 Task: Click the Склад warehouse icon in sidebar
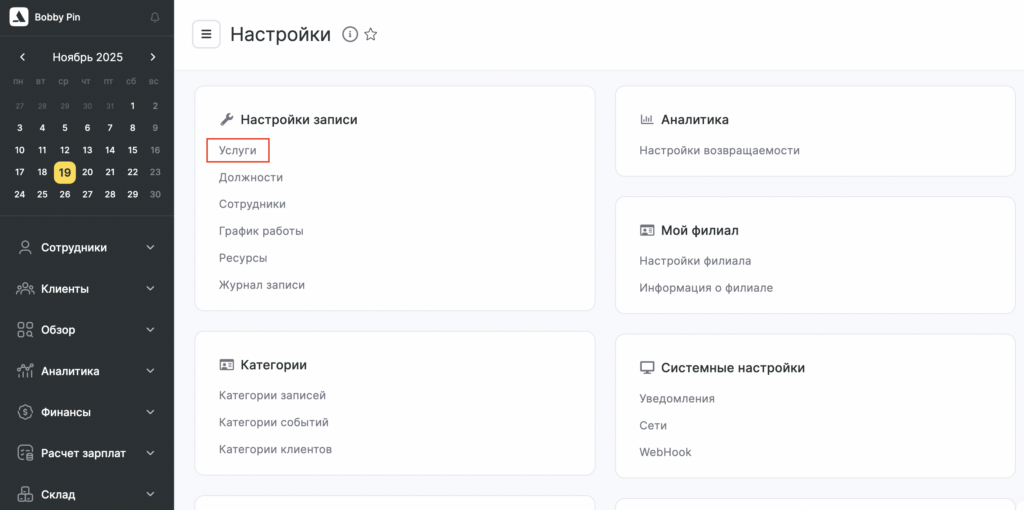tap(25, 494)
